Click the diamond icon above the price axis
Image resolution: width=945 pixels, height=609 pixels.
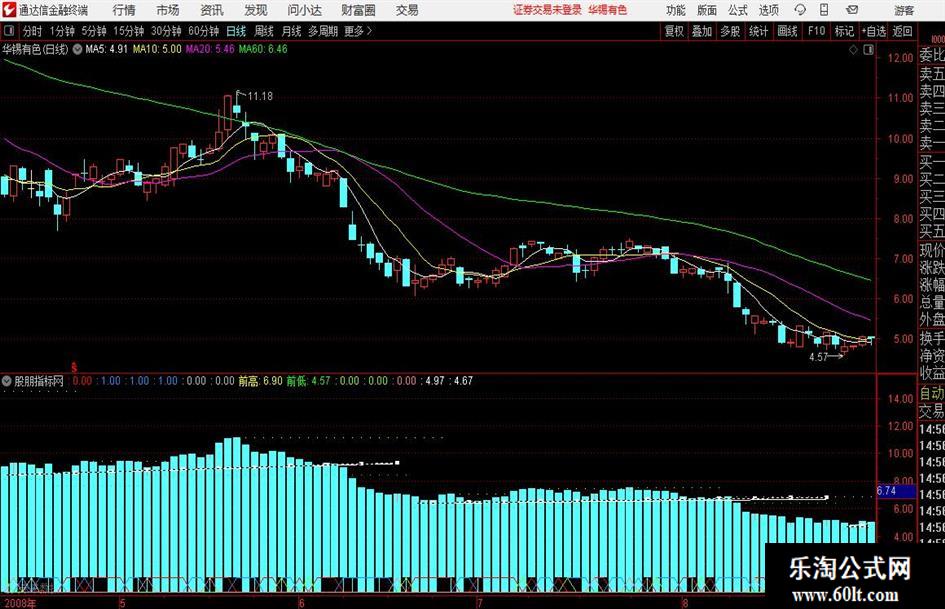click(853, 50)
